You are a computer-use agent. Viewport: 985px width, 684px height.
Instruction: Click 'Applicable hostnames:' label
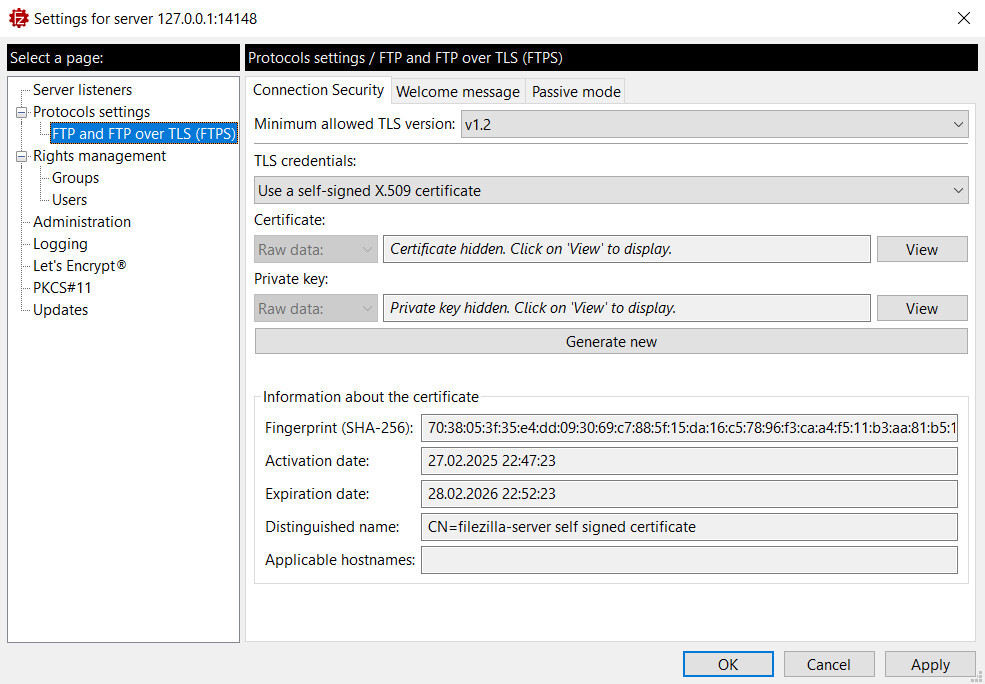tap(340, 560)
